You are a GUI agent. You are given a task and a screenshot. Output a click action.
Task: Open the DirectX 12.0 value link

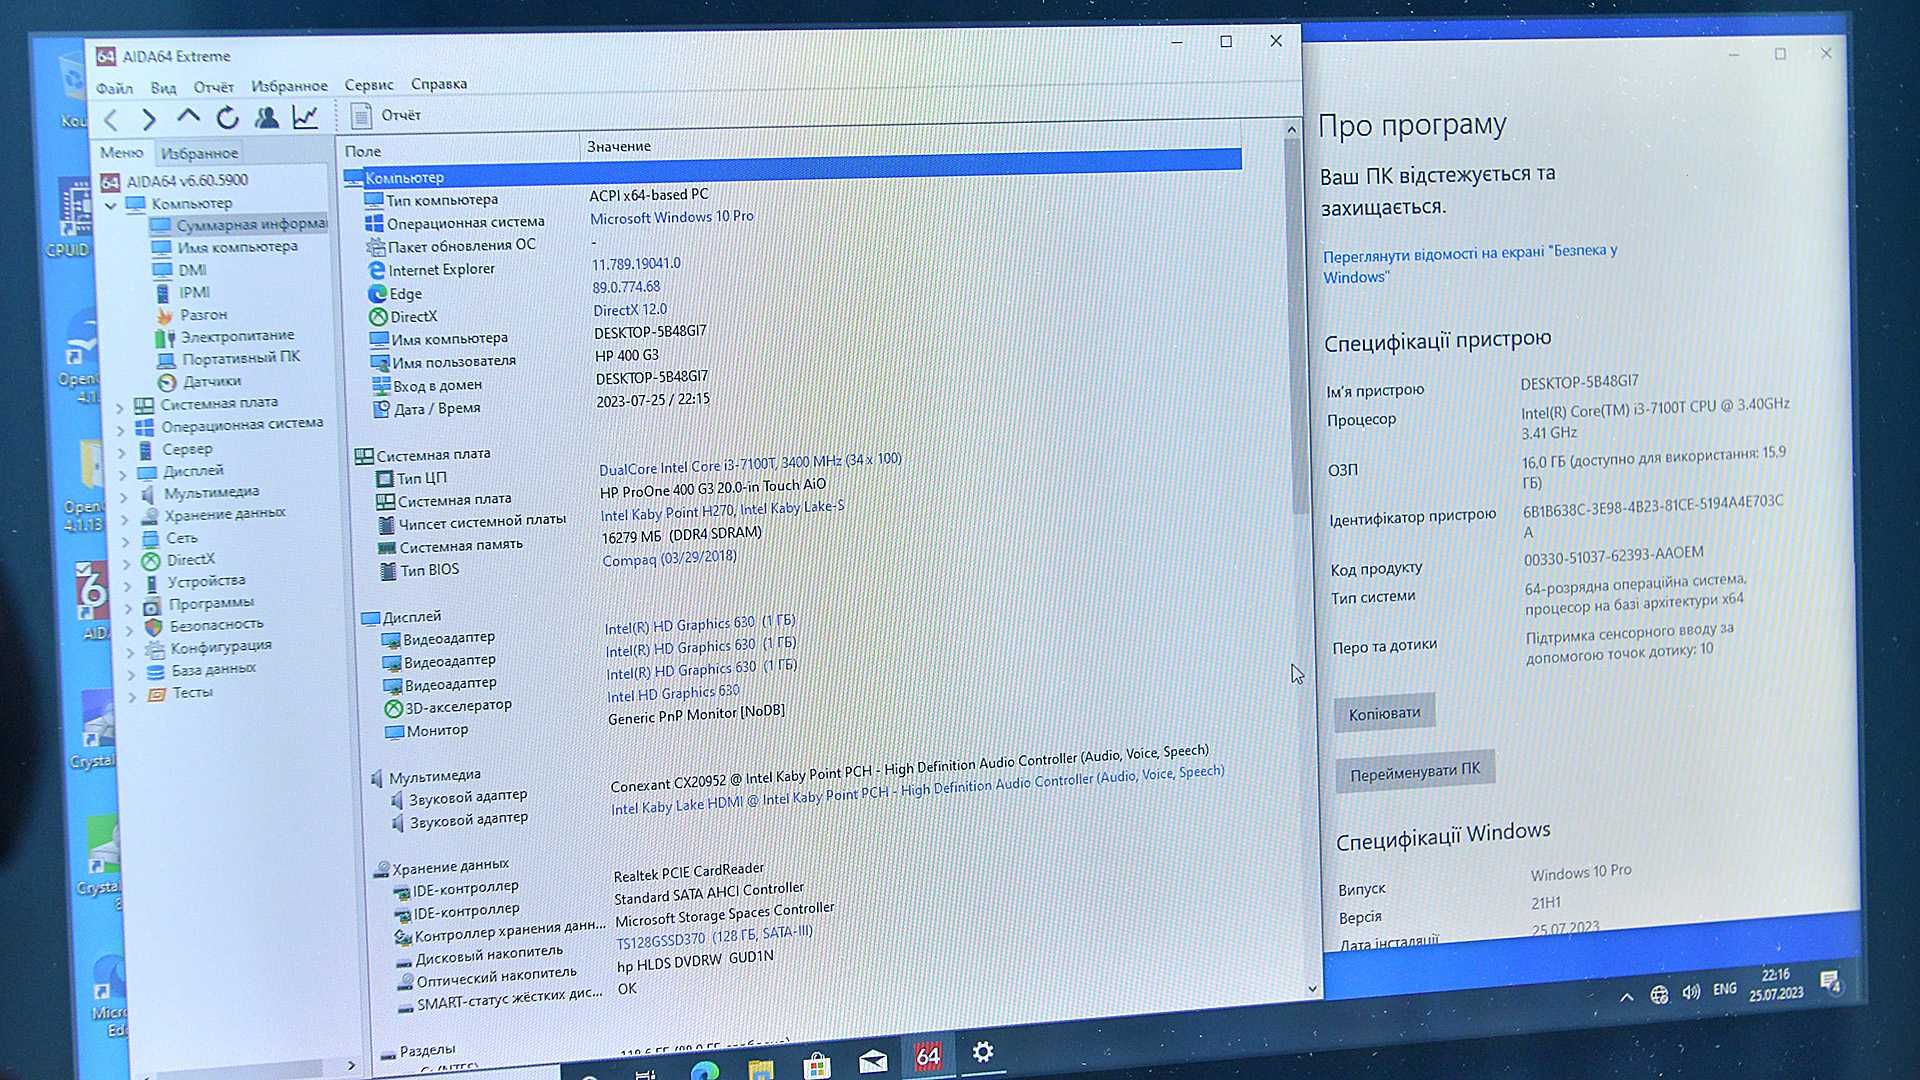[630, 310]
